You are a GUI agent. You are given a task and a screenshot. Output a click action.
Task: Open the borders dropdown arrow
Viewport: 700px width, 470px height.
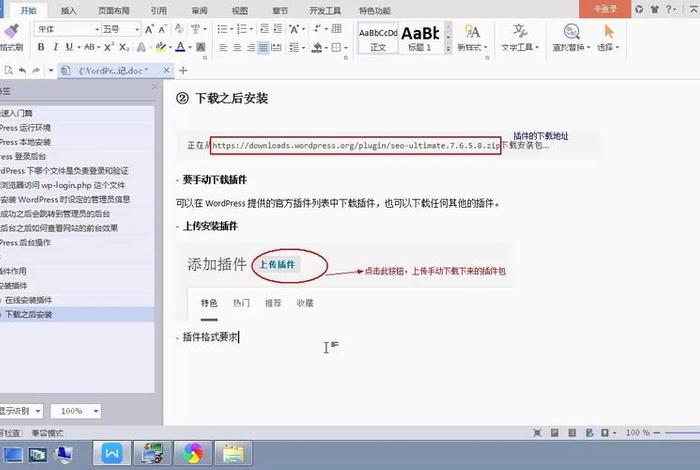pyautogui.click(x=346, y=47)
